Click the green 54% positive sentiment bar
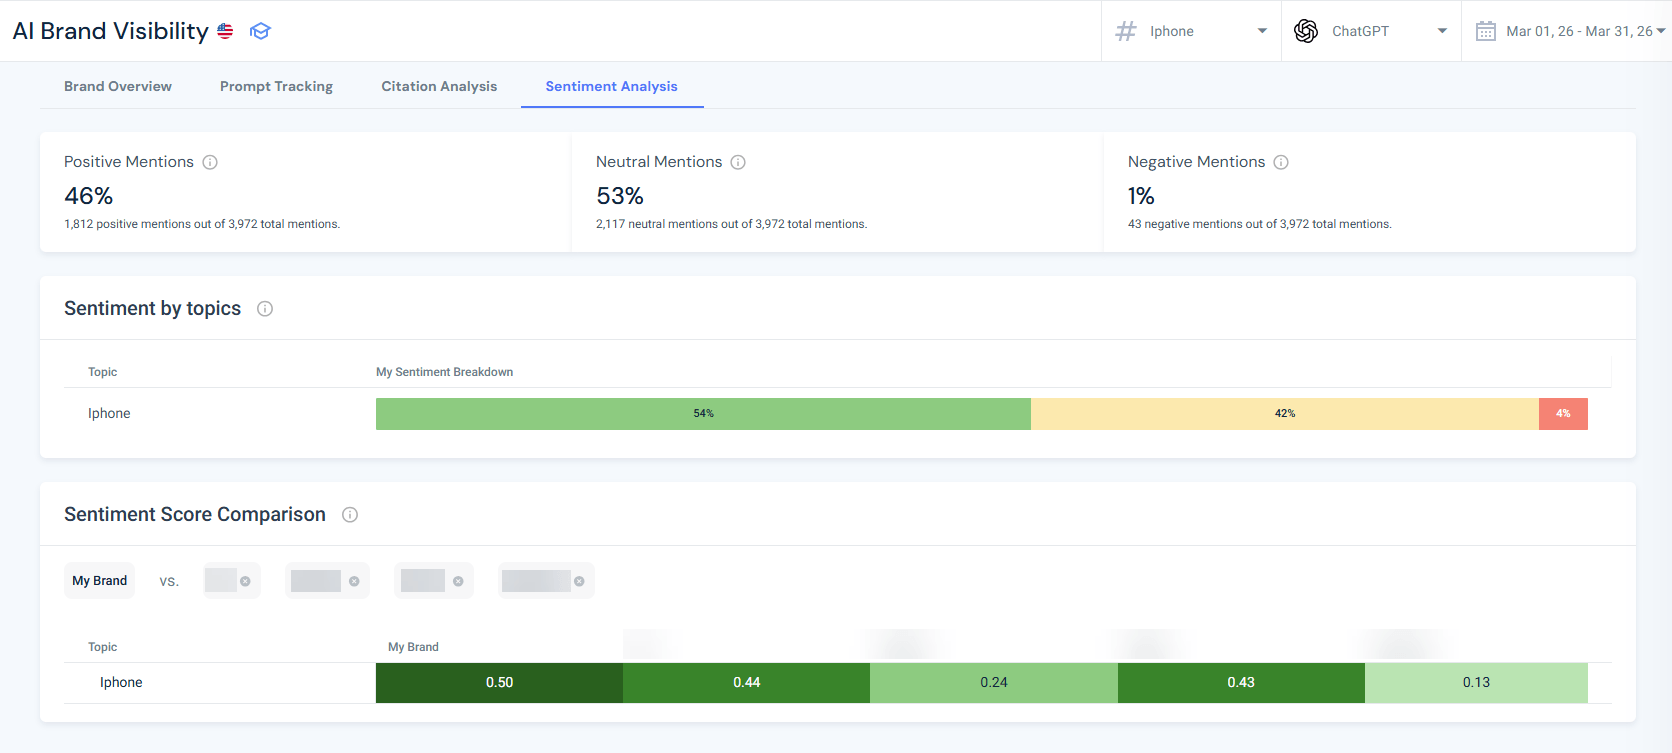 [703, 414]
